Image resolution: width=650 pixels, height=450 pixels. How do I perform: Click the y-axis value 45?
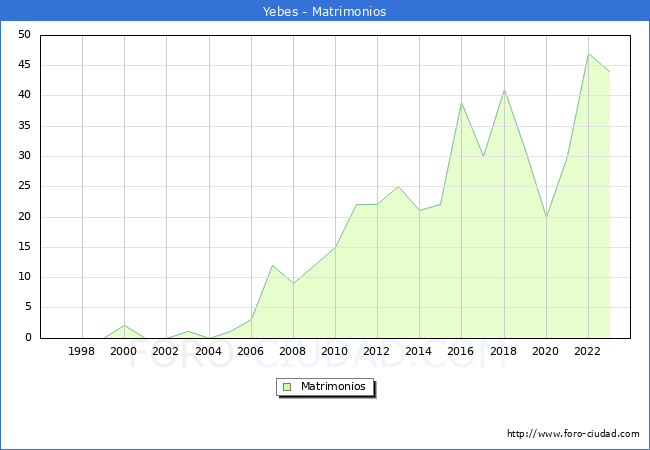(x=25, y=65)
